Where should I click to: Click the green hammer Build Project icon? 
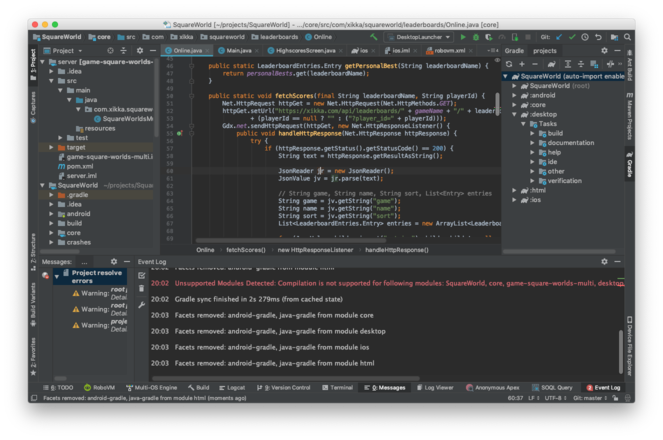(x=373, y=37)
